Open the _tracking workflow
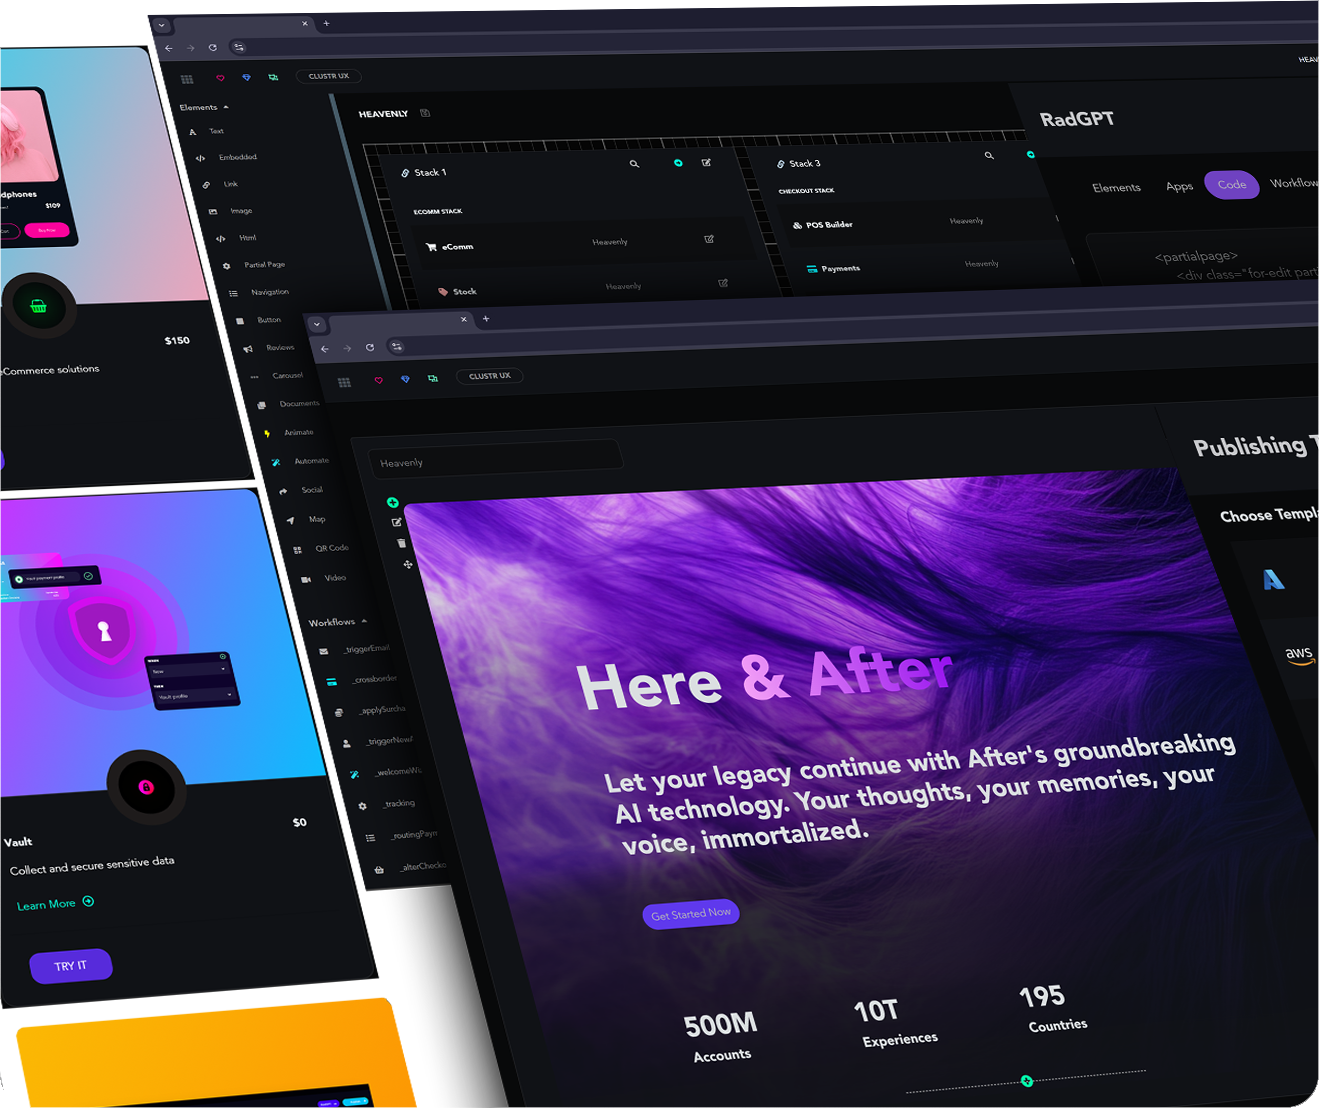The width and height of the screenshot is (1319, 1108). point(397,803)
